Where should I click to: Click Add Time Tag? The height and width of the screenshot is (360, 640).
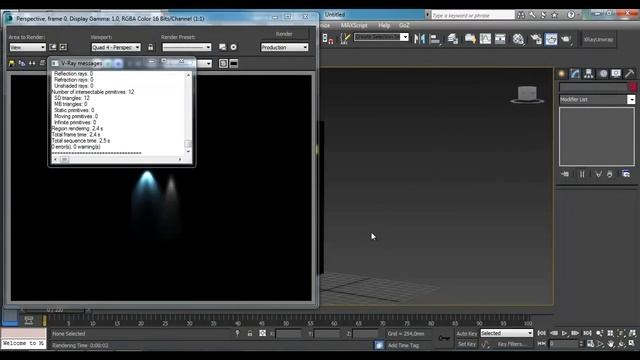[x=403, y=345]
